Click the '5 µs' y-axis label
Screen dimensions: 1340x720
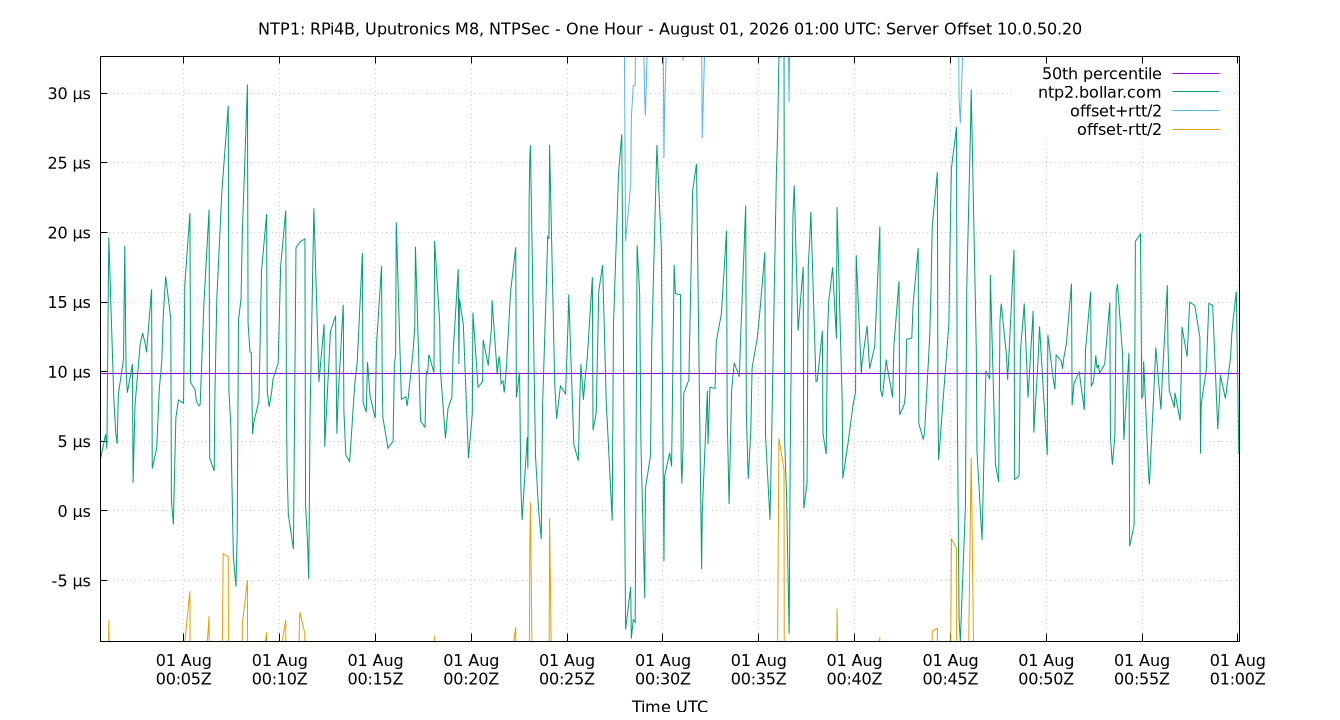[x=72, y=442]
